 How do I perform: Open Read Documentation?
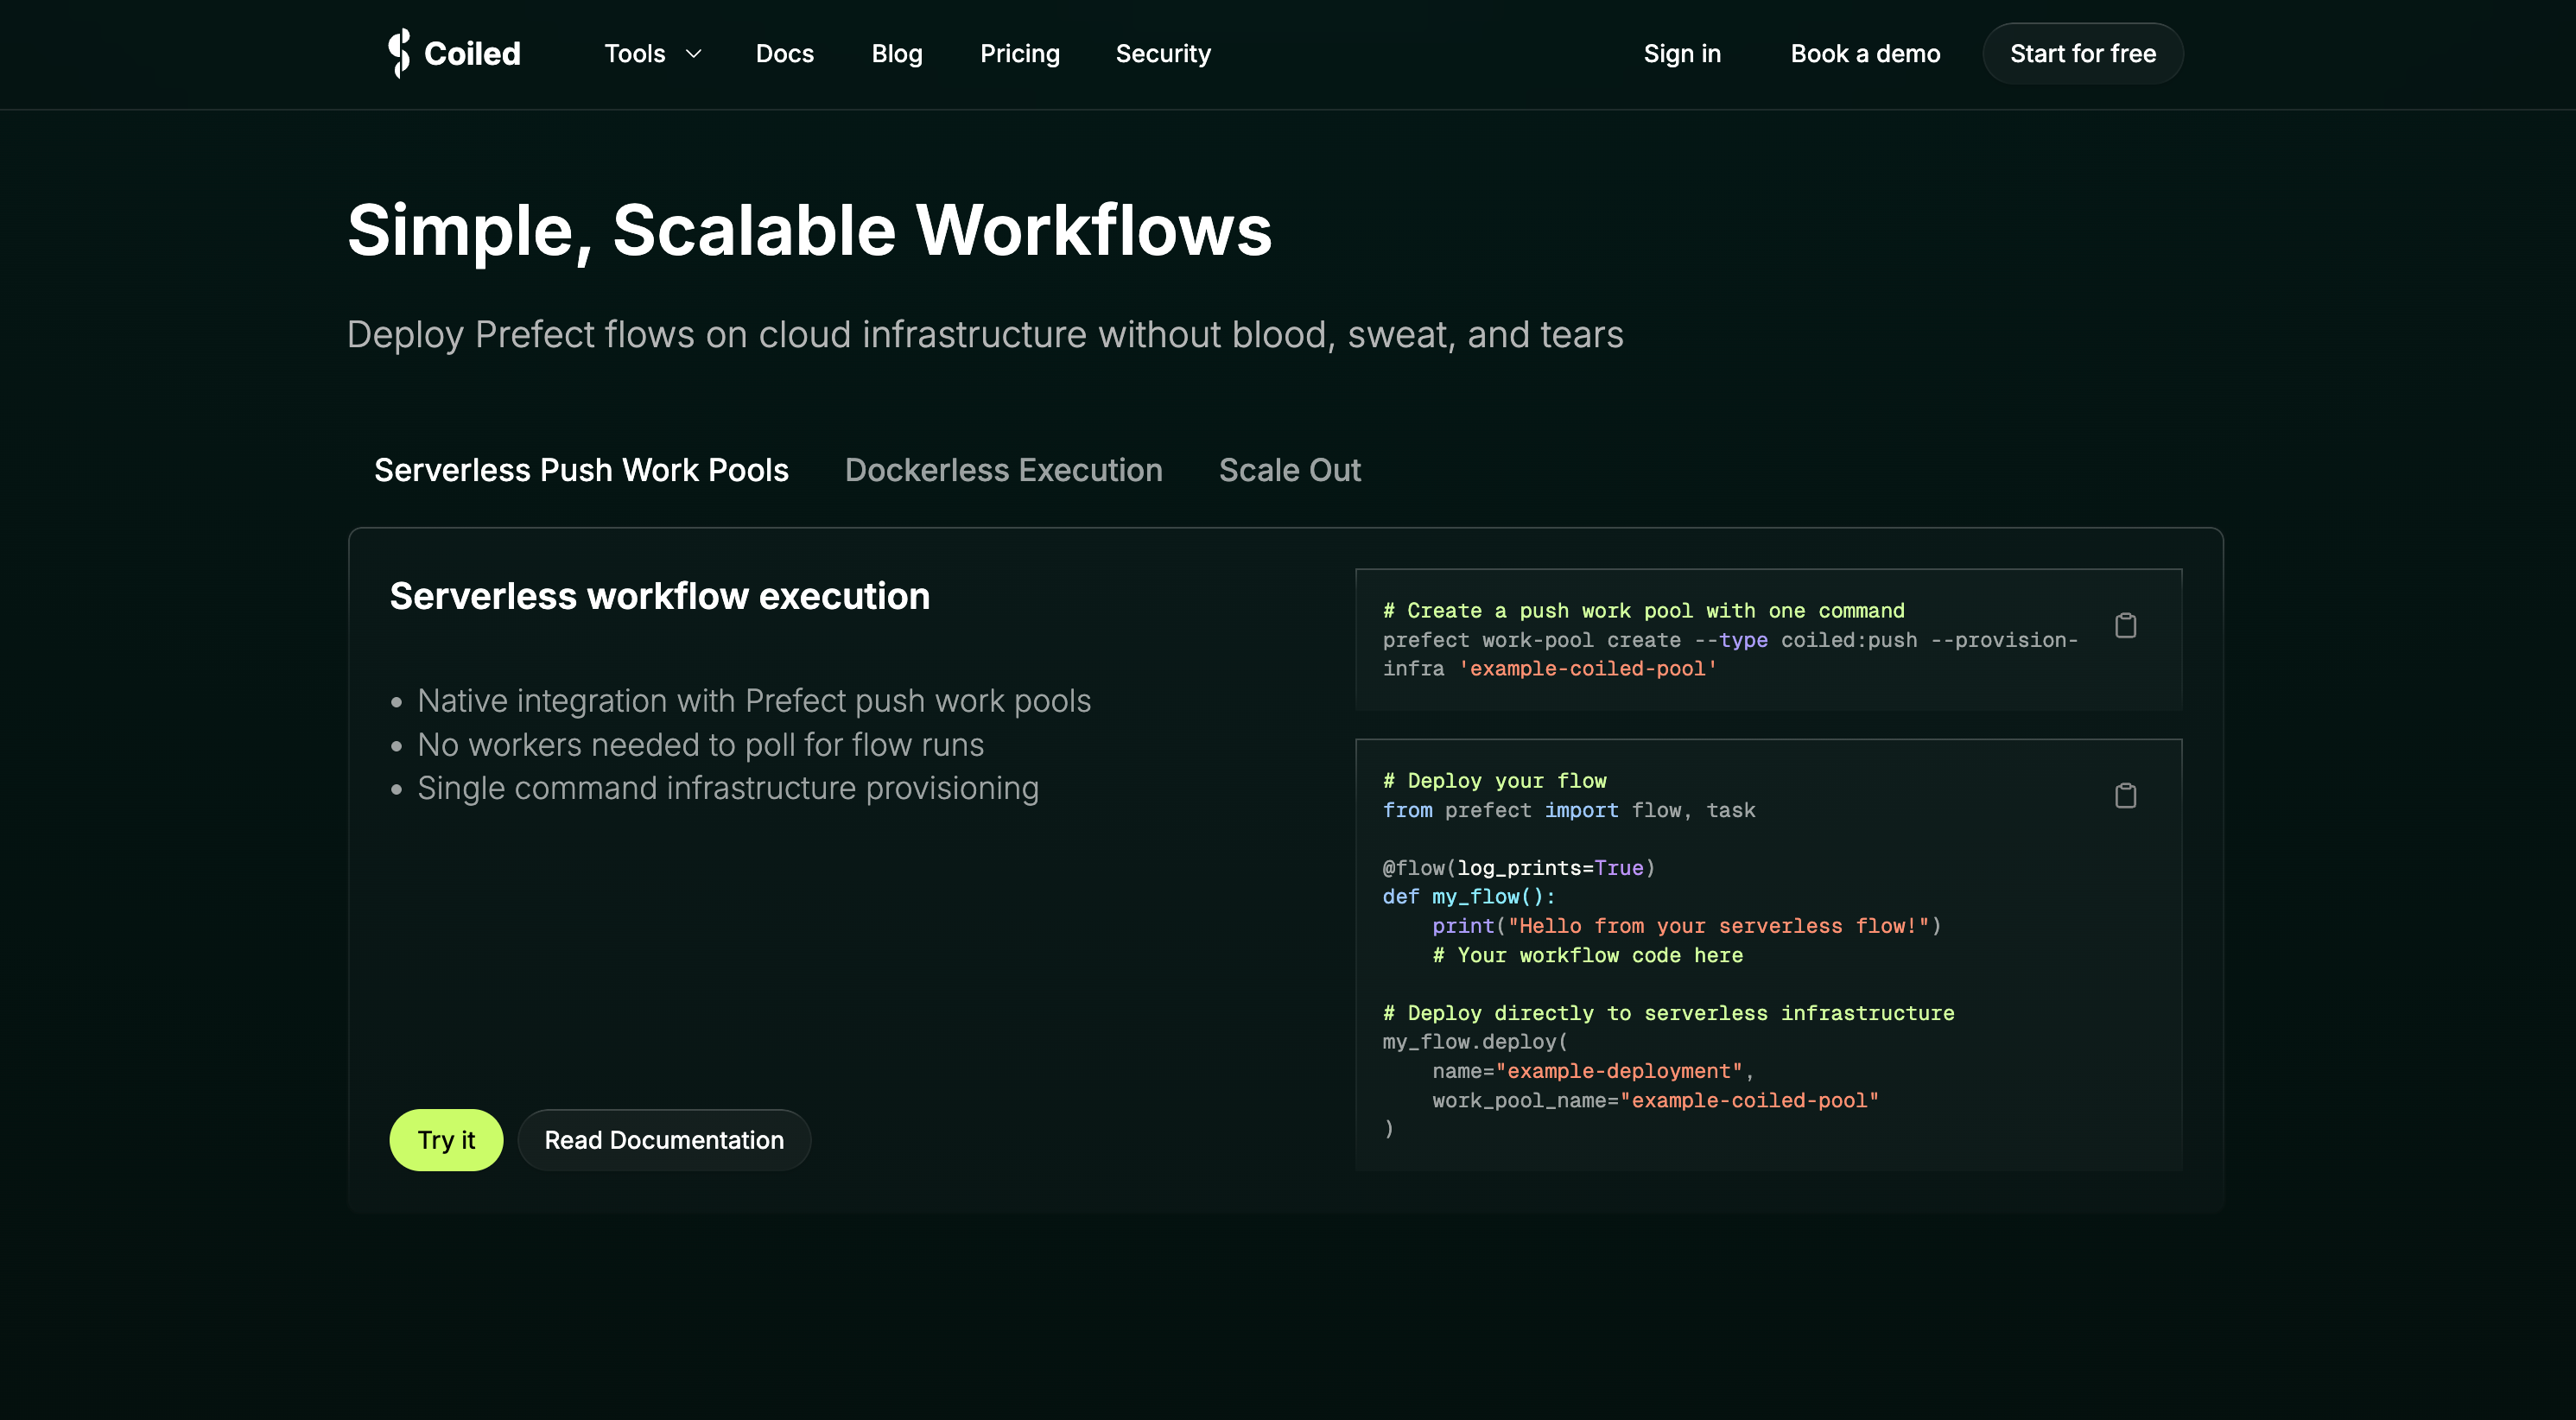point(664,1140)
